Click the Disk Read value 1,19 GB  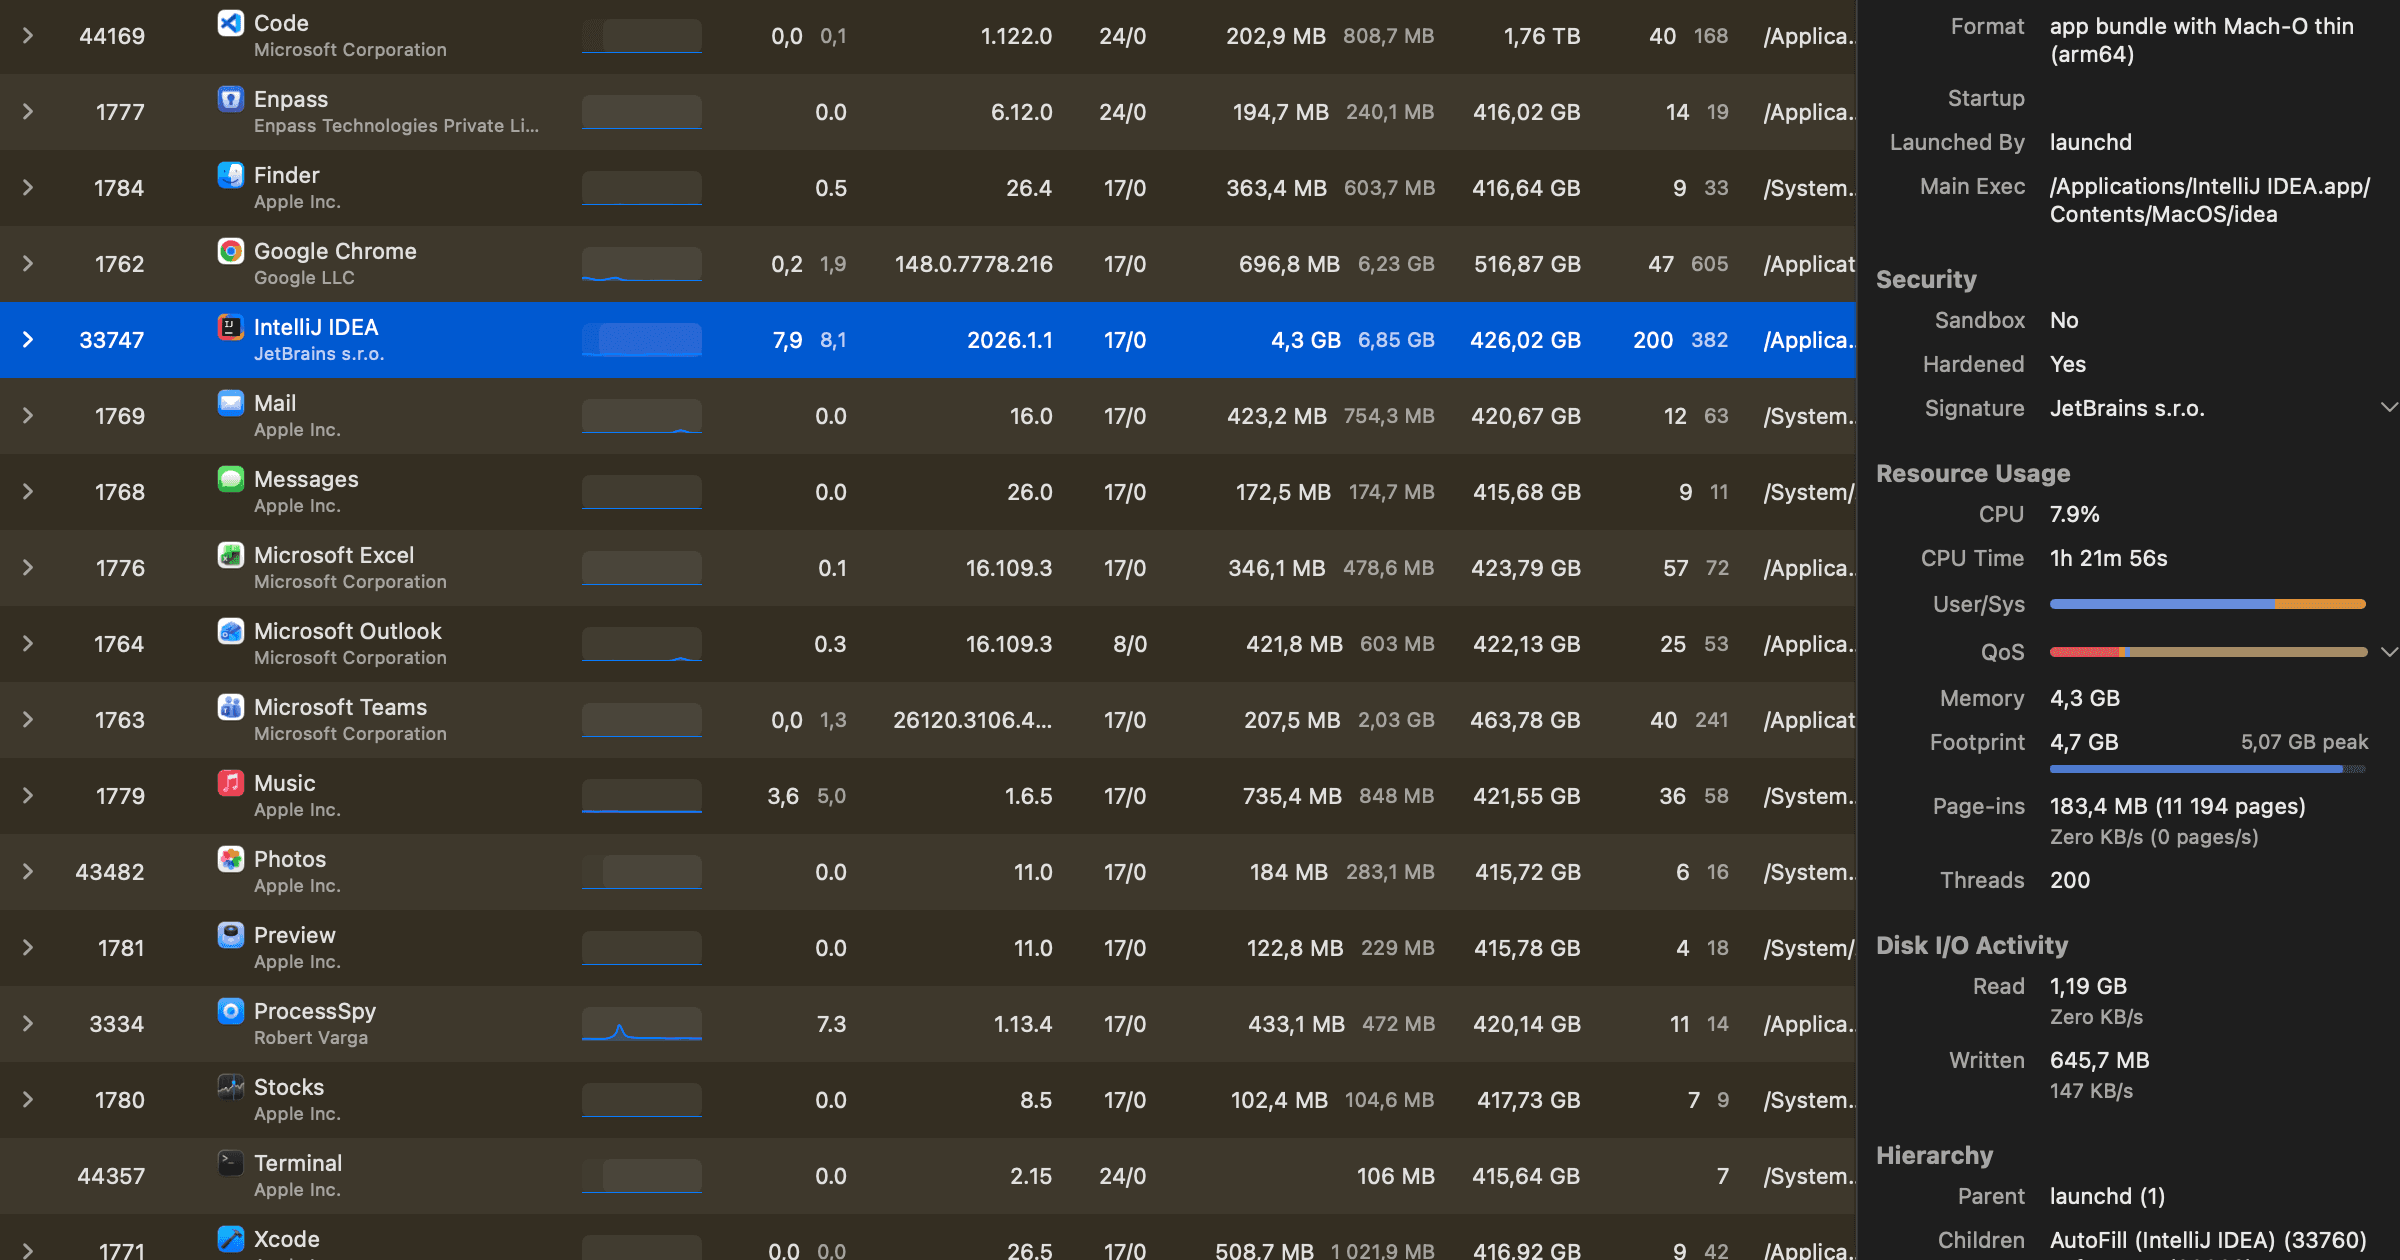(2088, 986)
